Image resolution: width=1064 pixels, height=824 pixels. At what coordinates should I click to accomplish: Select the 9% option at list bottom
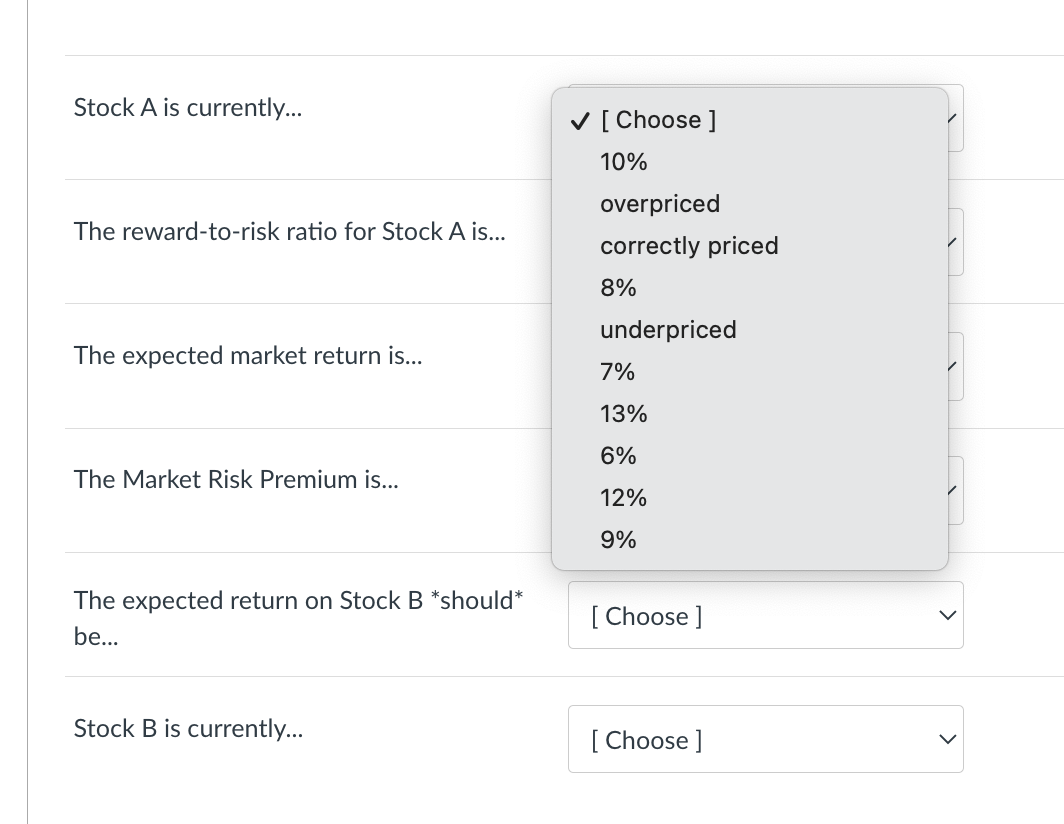618,540
